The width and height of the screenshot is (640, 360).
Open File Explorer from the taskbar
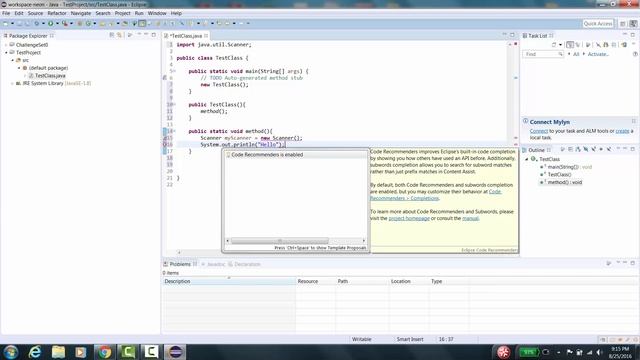(58, 352)
